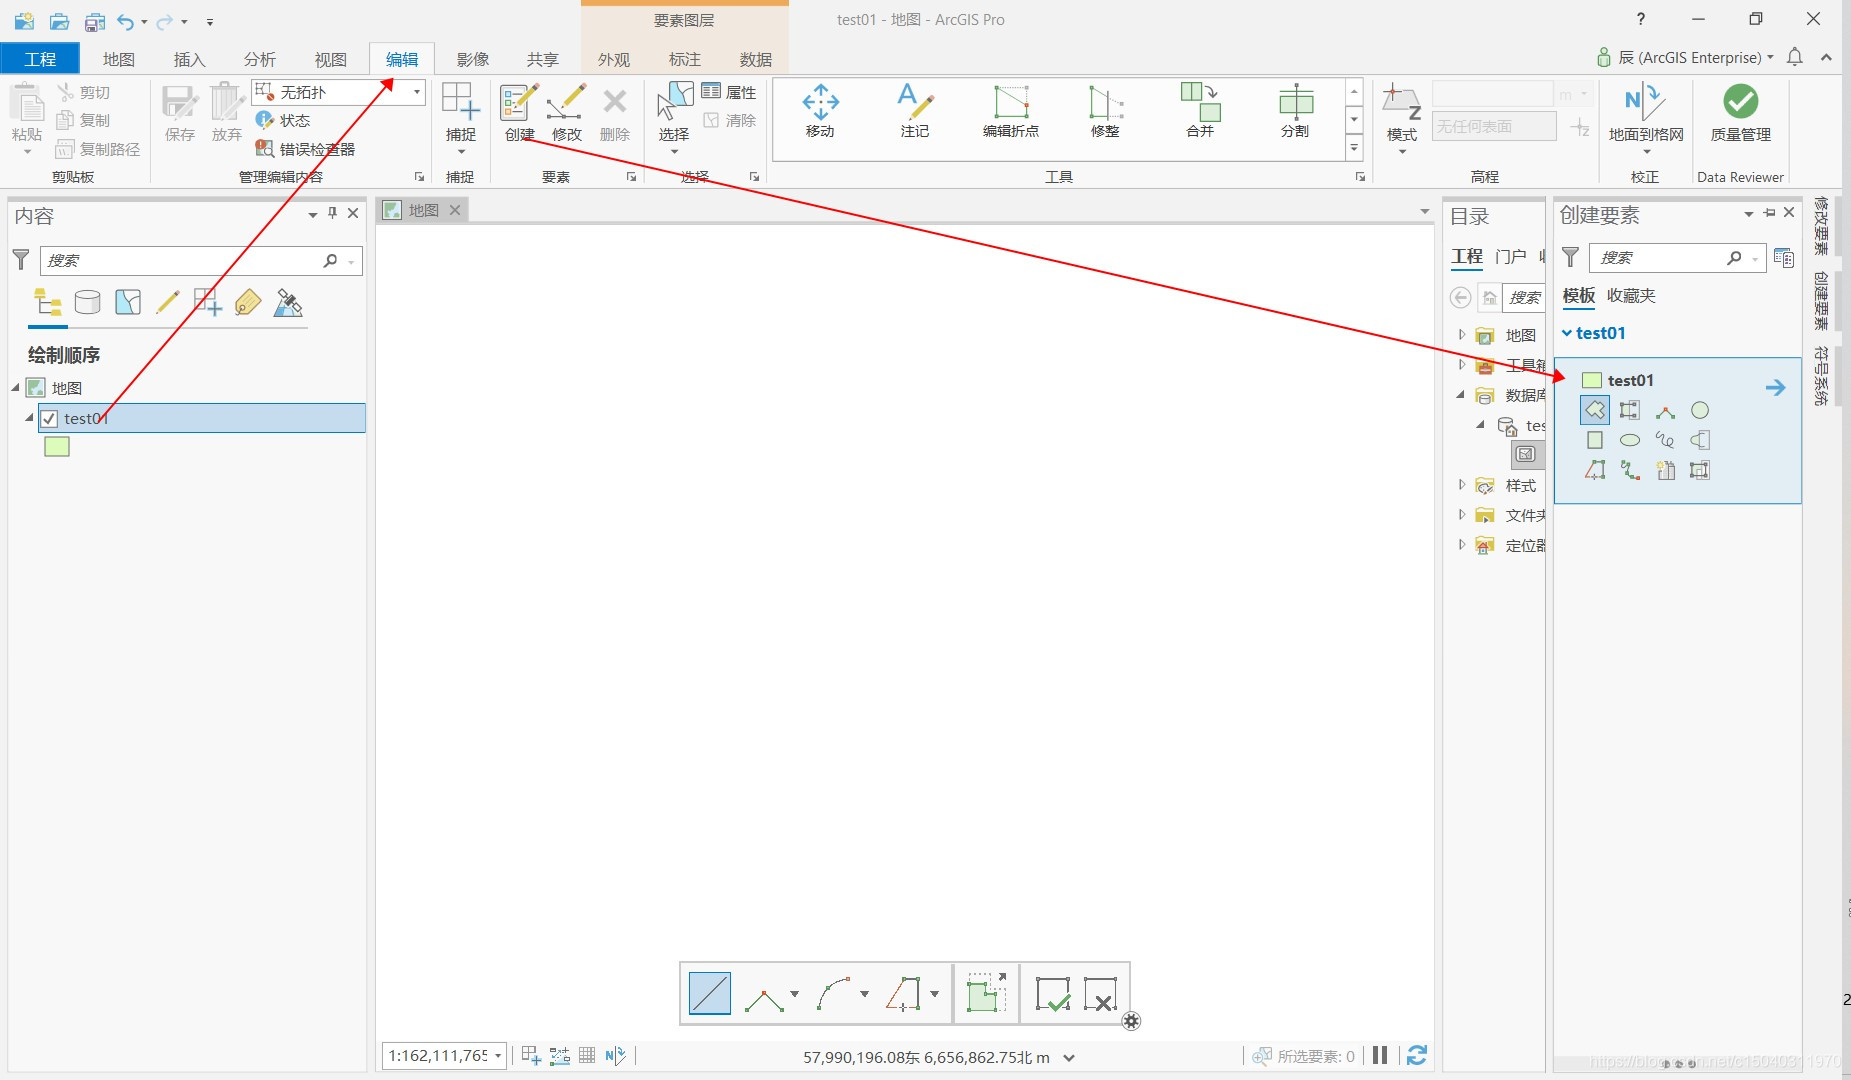Open the 无拓扑 topology dropdown
Image resolution: width=1851 pixels, height=1080 pixels.
tap(417, 92)
